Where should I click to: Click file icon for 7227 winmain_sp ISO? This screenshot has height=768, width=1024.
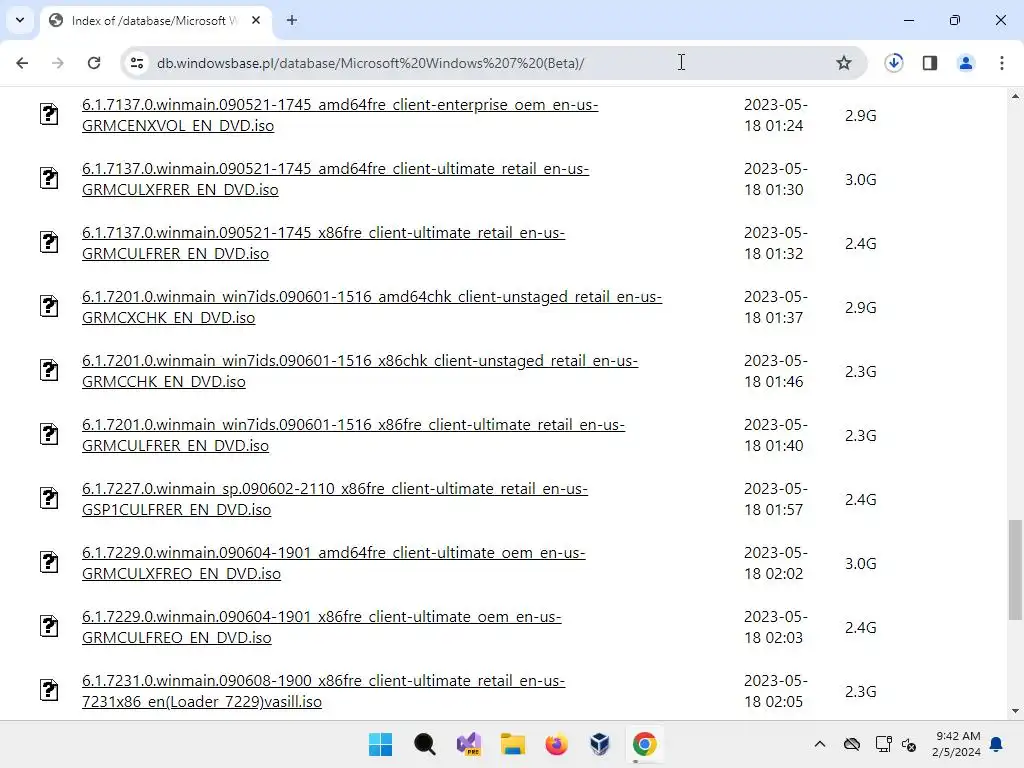pos(49,498)
